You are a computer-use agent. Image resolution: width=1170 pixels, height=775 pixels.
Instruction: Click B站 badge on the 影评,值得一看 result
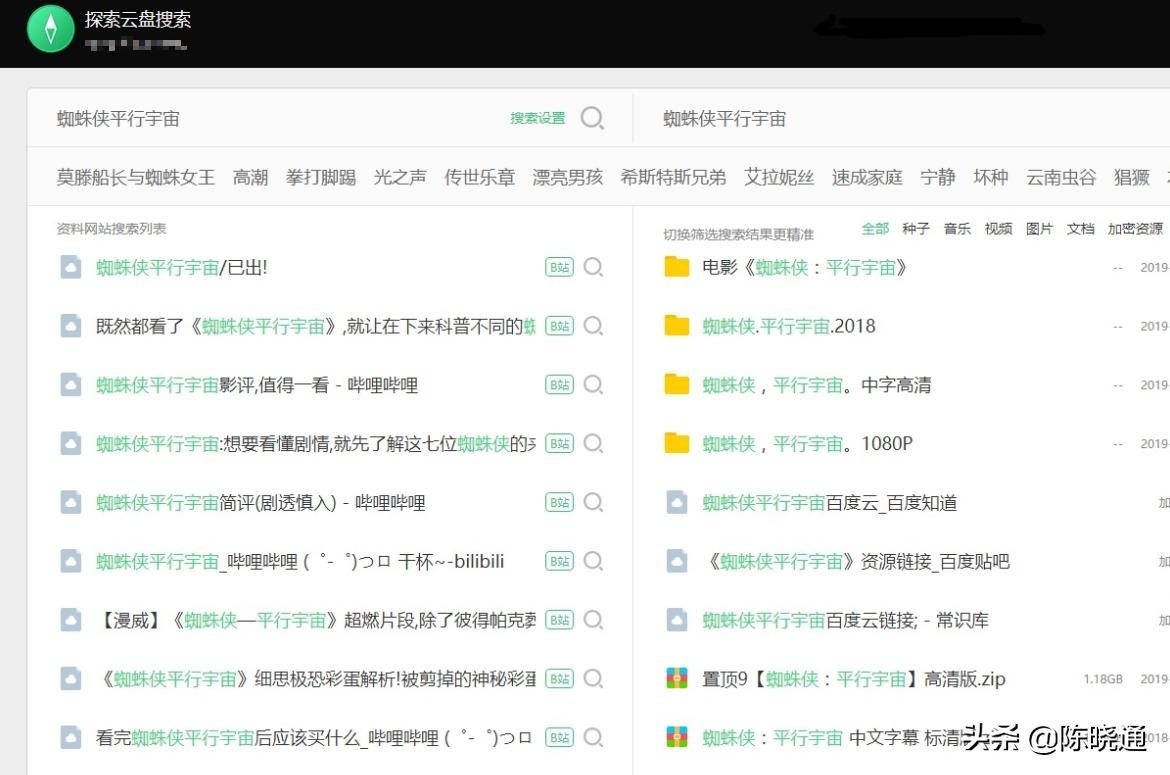click(x=559, y=385)
